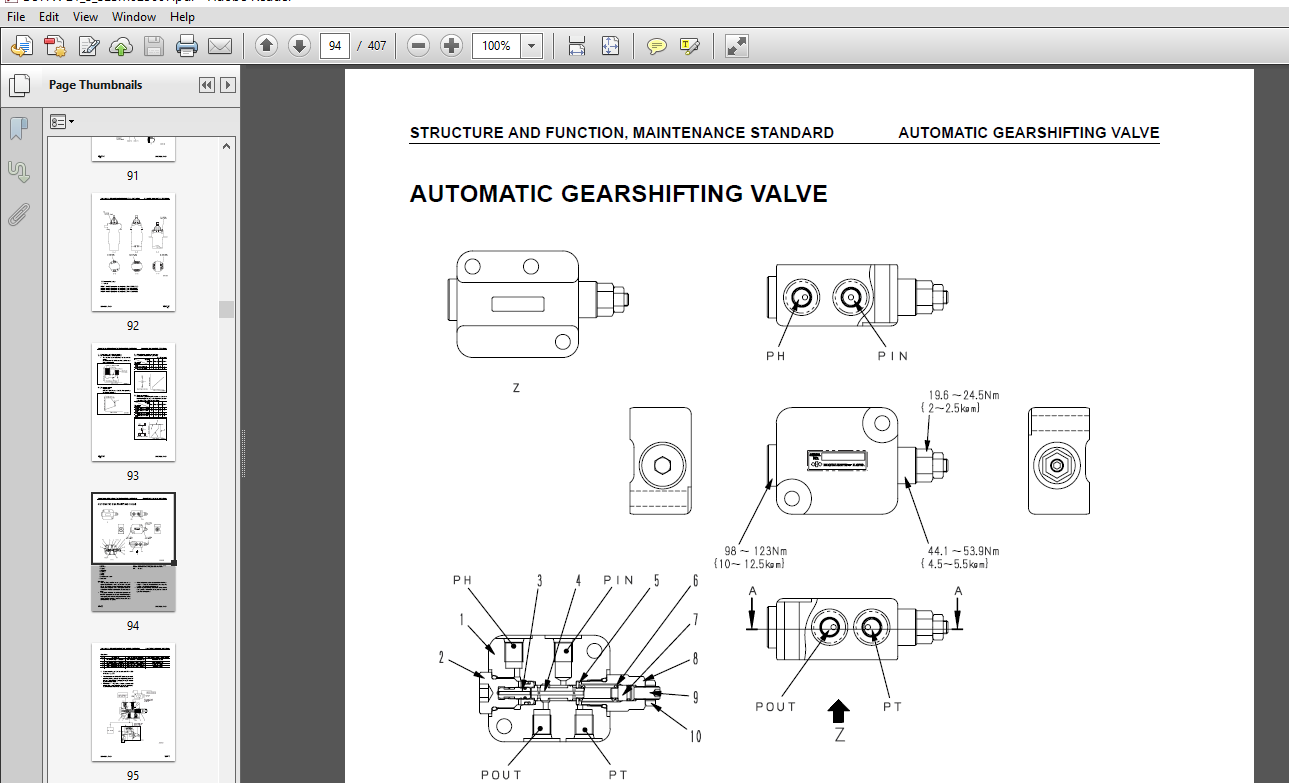Click the thumbnails panel scrollbar thumb
Viewport: 1289px width, 783px height.
[227, 309]
